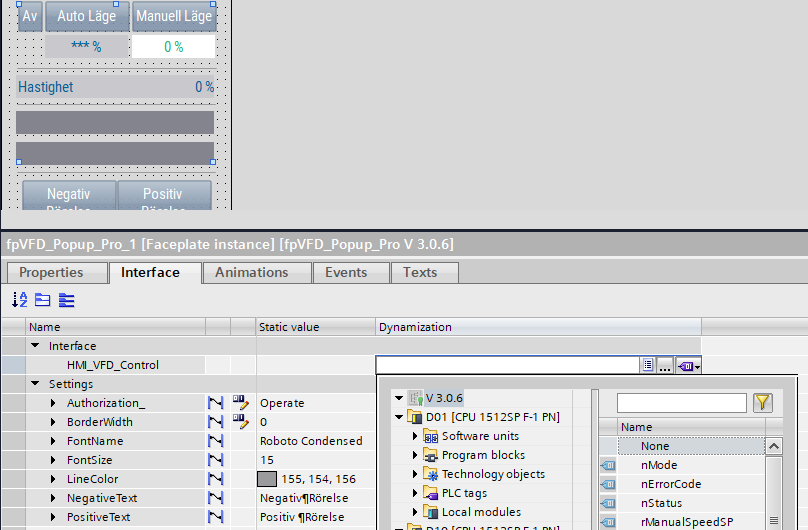The image size is (808, 530).
Task: Select the Interface tab
Action: click(x=155, y=272)
